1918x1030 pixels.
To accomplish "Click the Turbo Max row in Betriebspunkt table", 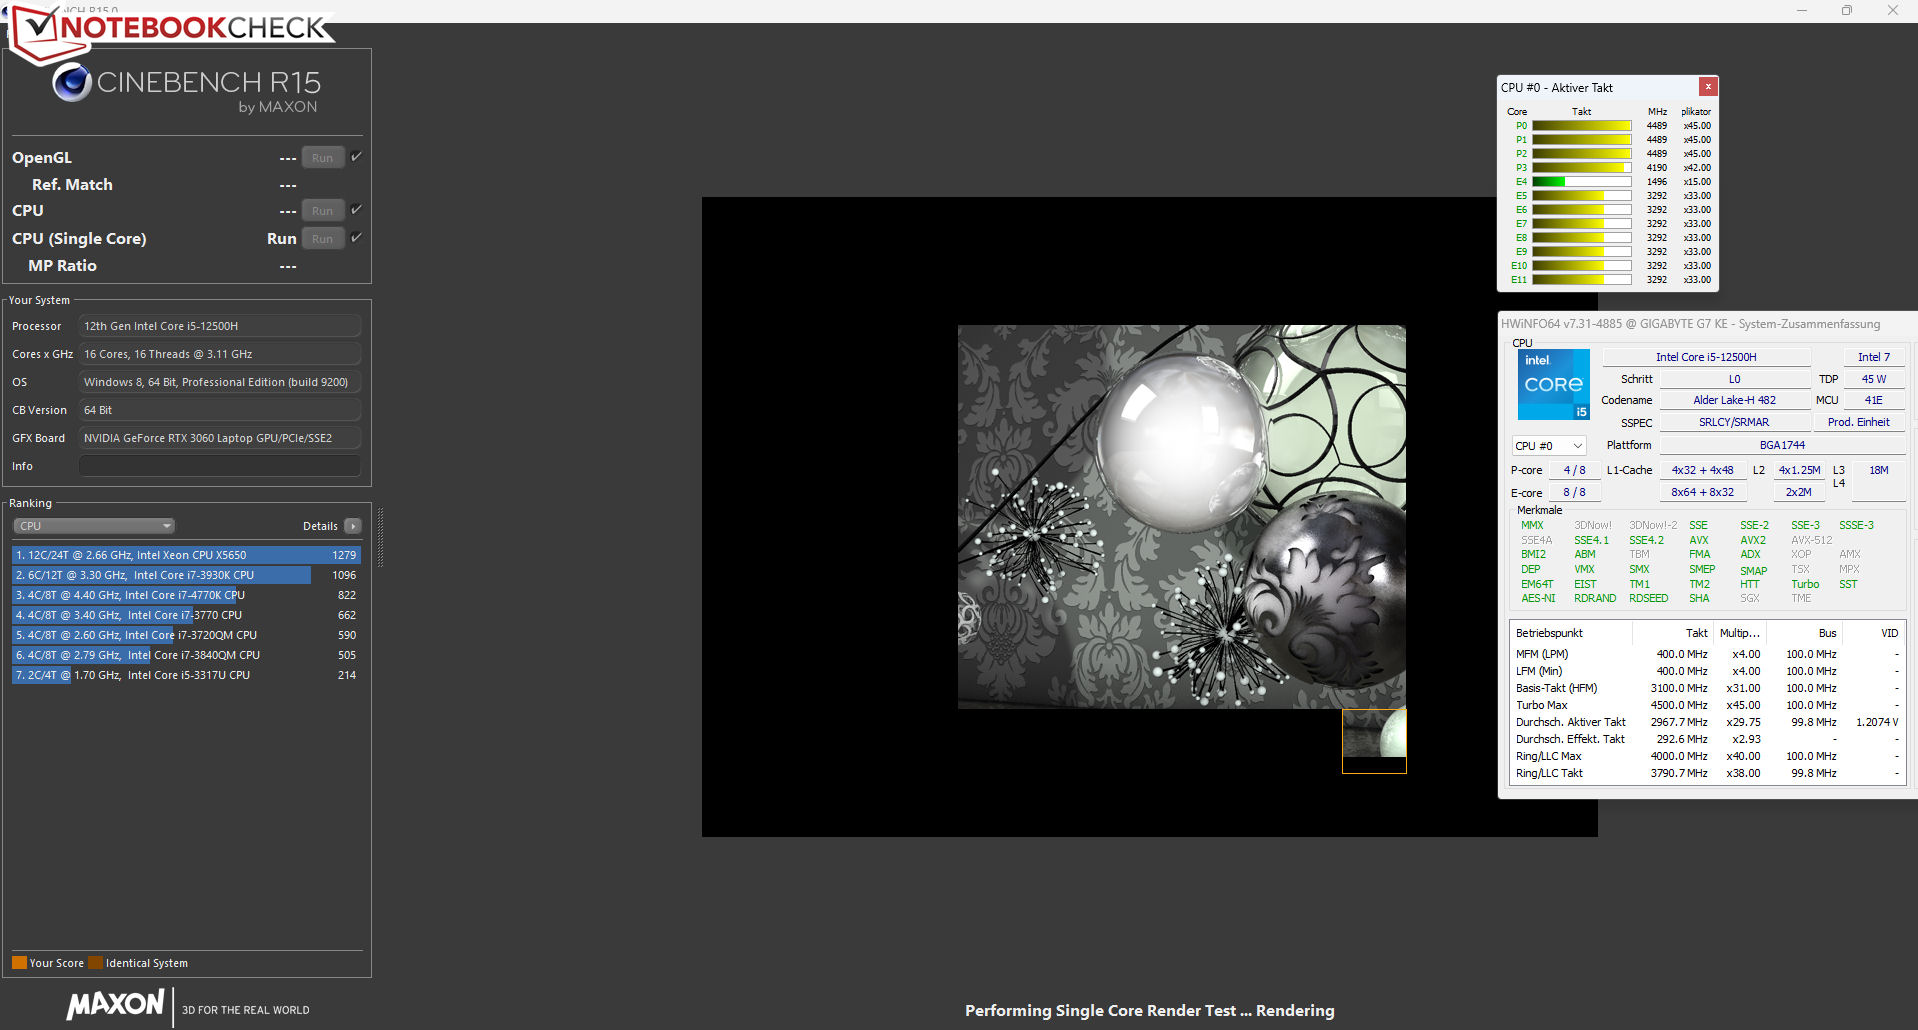I will coord(1707,705).
